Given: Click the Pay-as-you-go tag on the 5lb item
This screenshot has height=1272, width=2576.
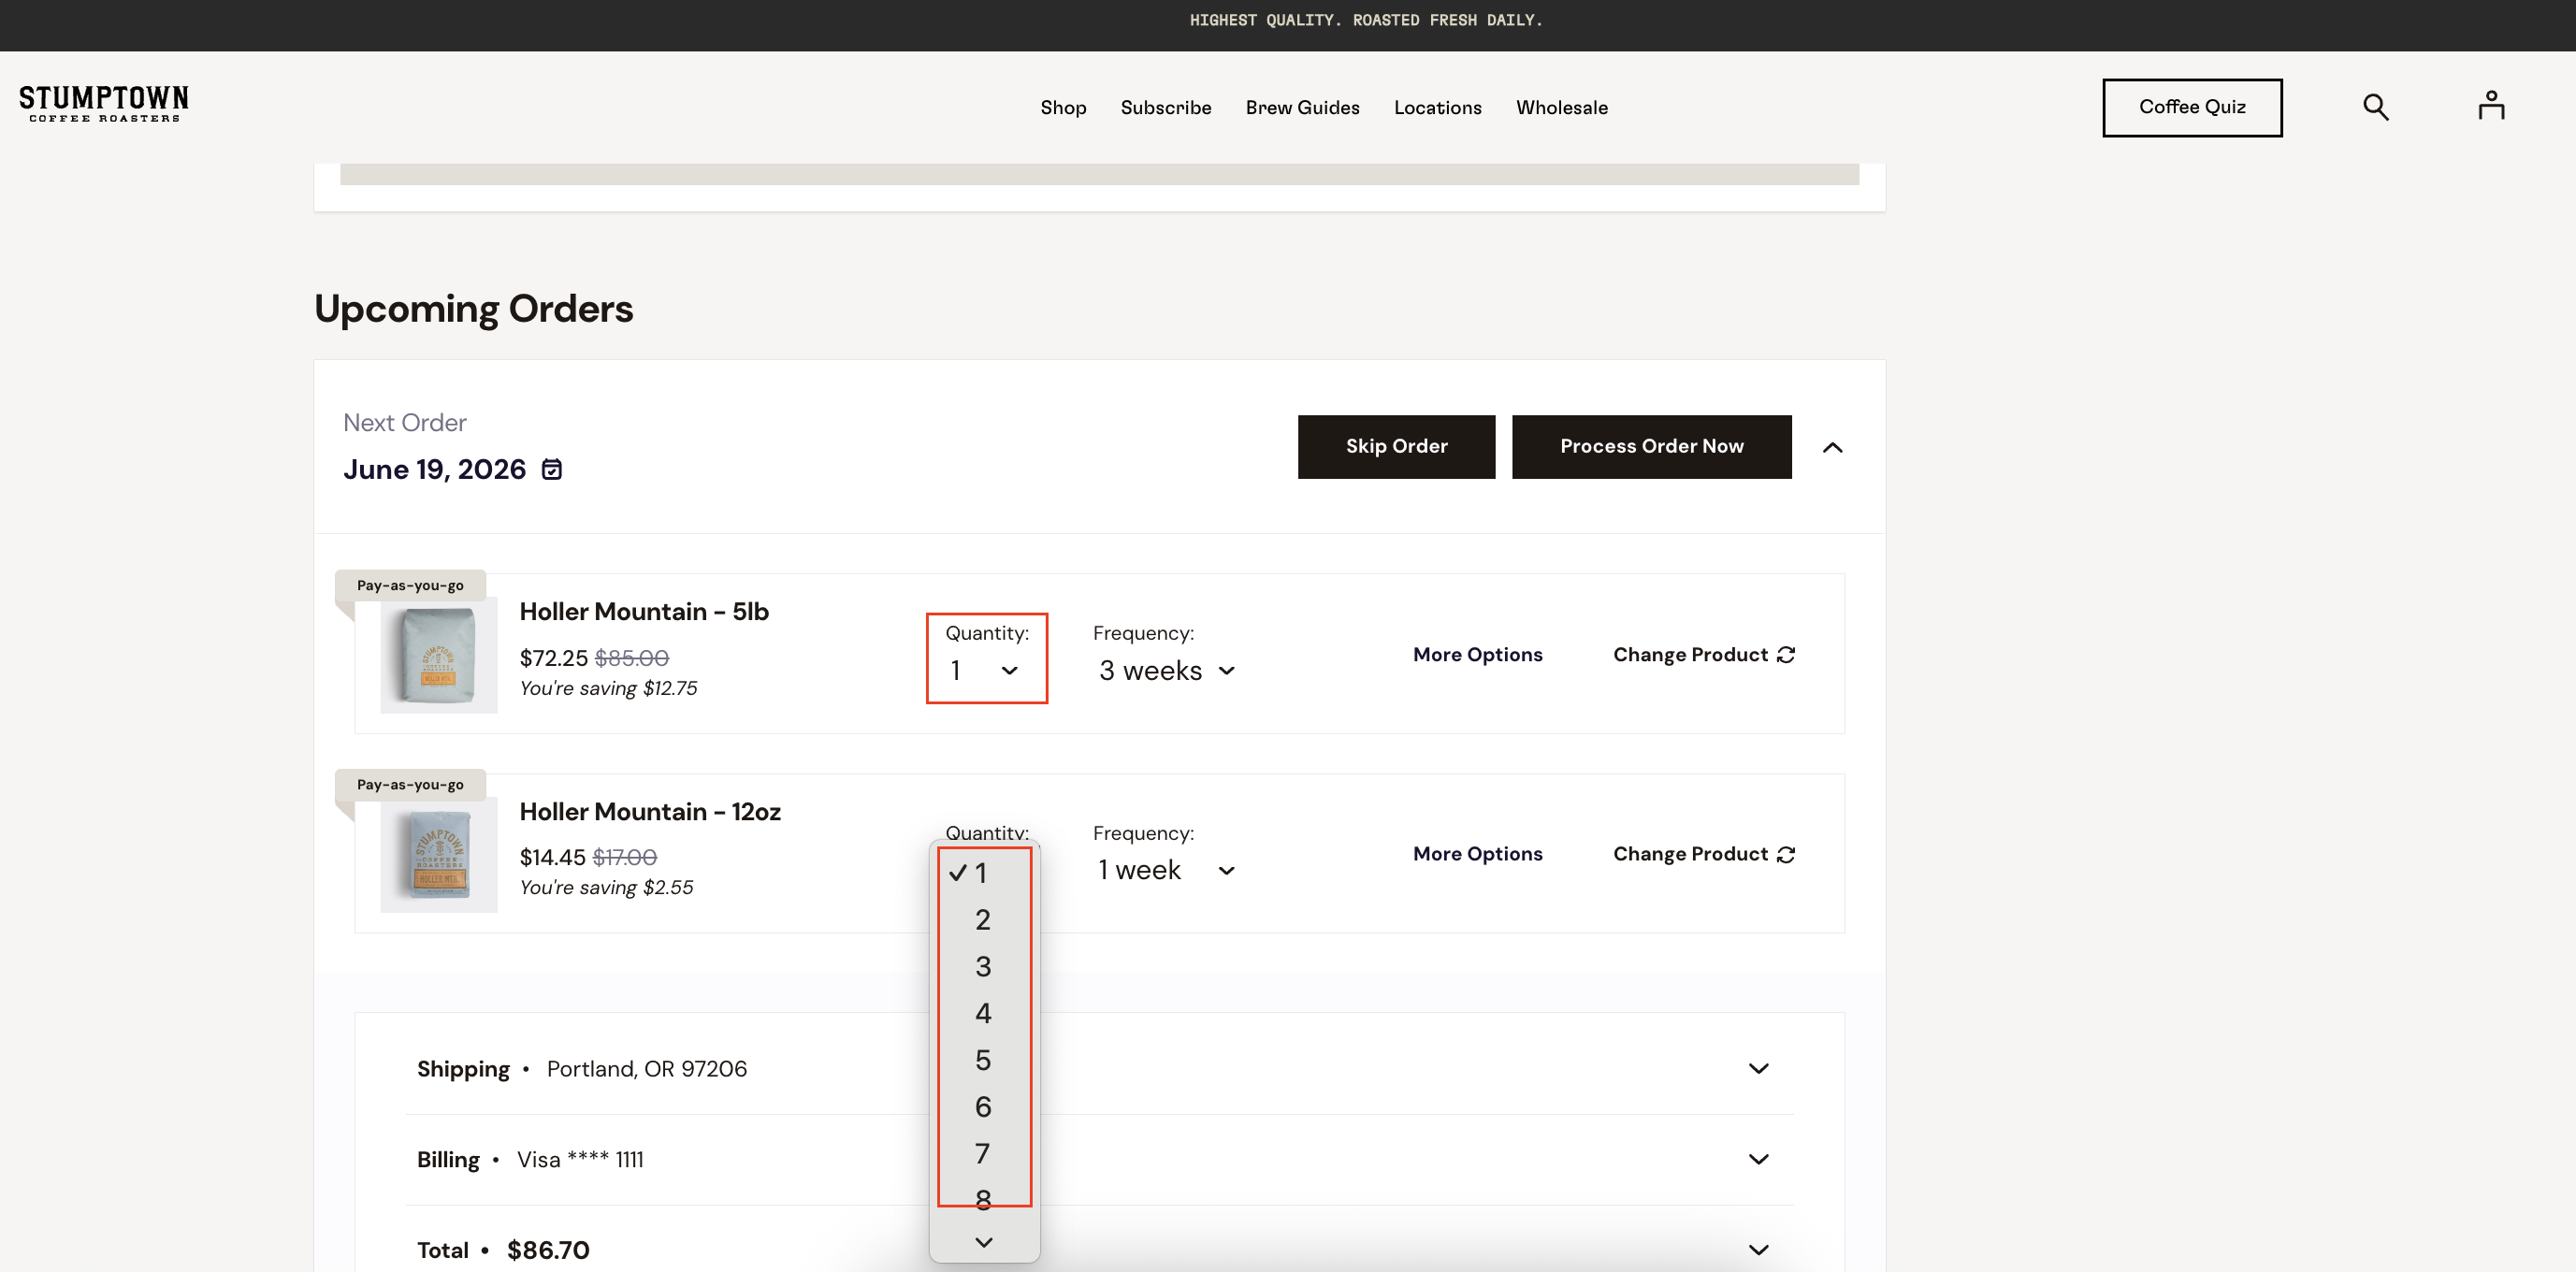Looking at the screenshot, I should (x=410, y=585).
